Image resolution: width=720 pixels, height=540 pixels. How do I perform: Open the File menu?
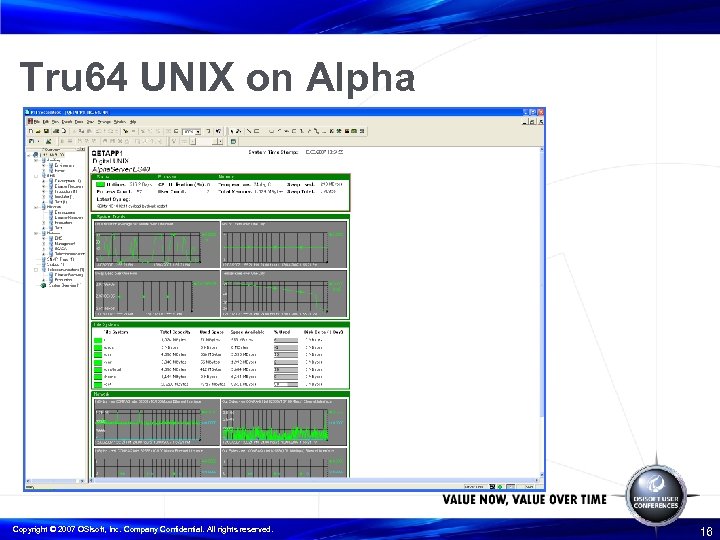coord(37,122)
